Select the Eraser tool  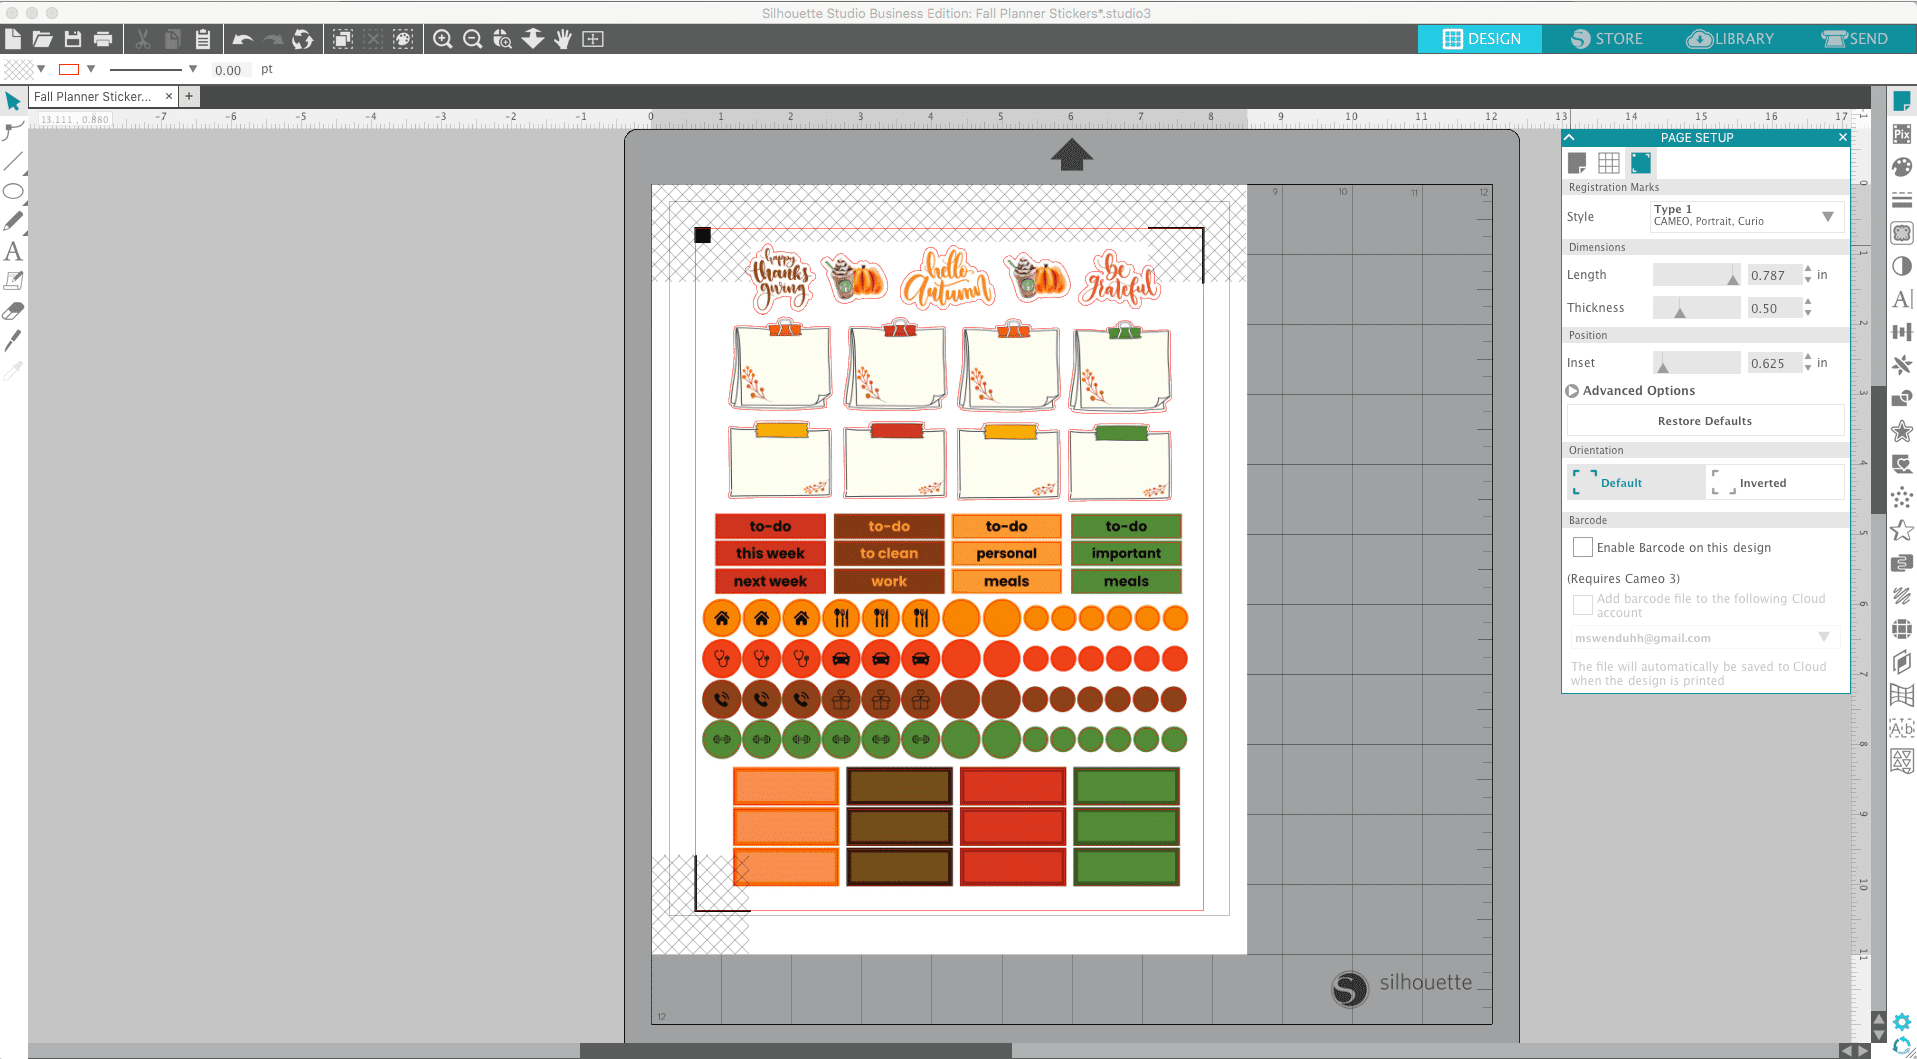coord(13,311)
